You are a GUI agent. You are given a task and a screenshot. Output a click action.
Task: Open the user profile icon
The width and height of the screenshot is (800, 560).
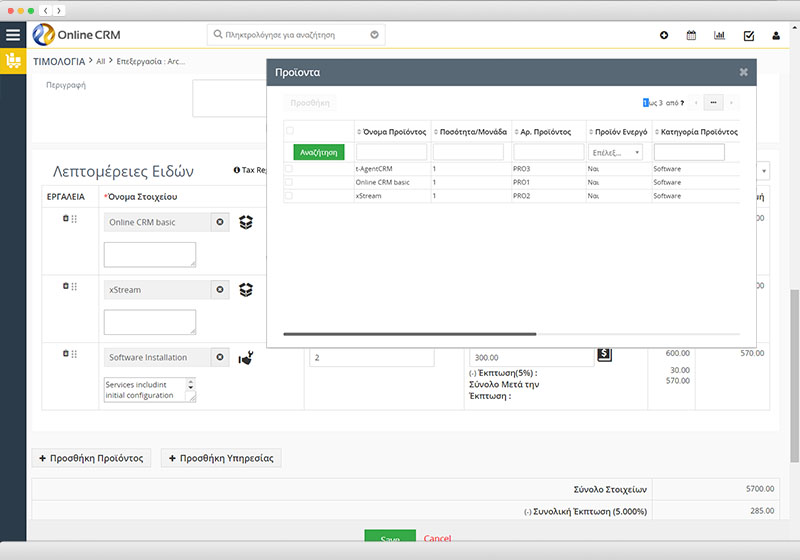click(x=776, y=36)
